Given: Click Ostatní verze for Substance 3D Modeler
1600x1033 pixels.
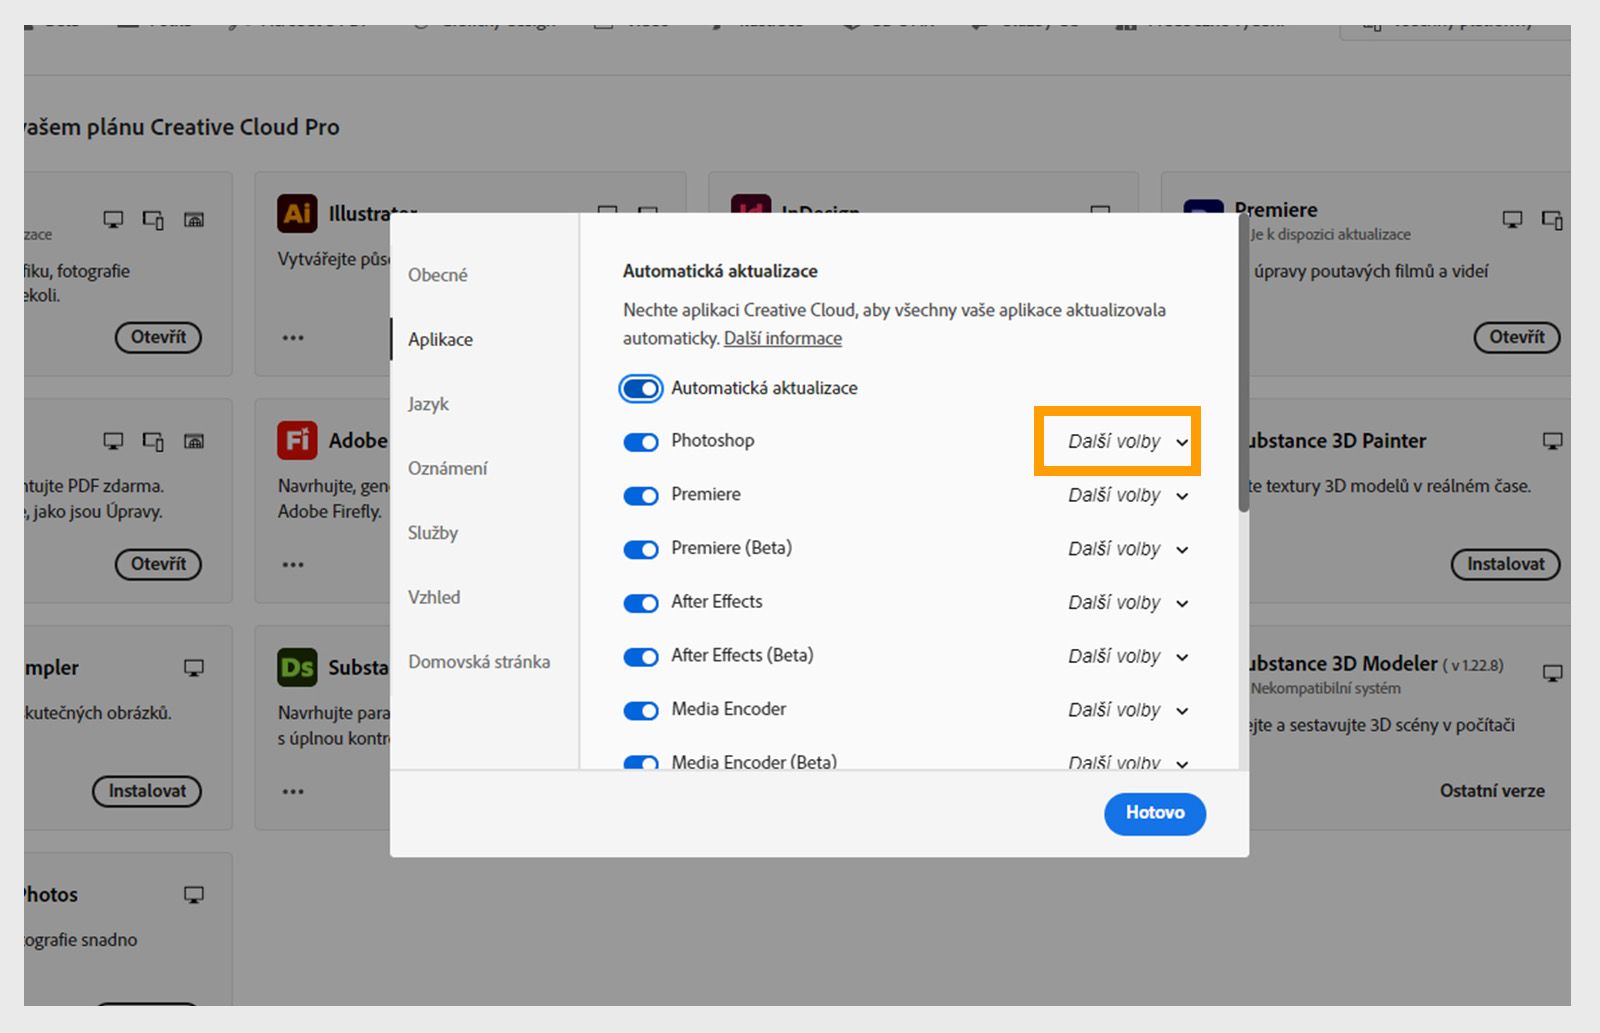Looking at the screenshot, I should (1492, 791).
